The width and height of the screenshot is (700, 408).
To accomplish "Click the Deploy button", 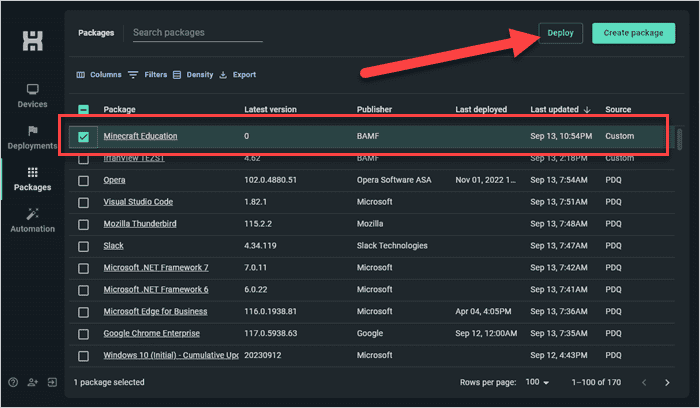I will (x=560, y=33).
